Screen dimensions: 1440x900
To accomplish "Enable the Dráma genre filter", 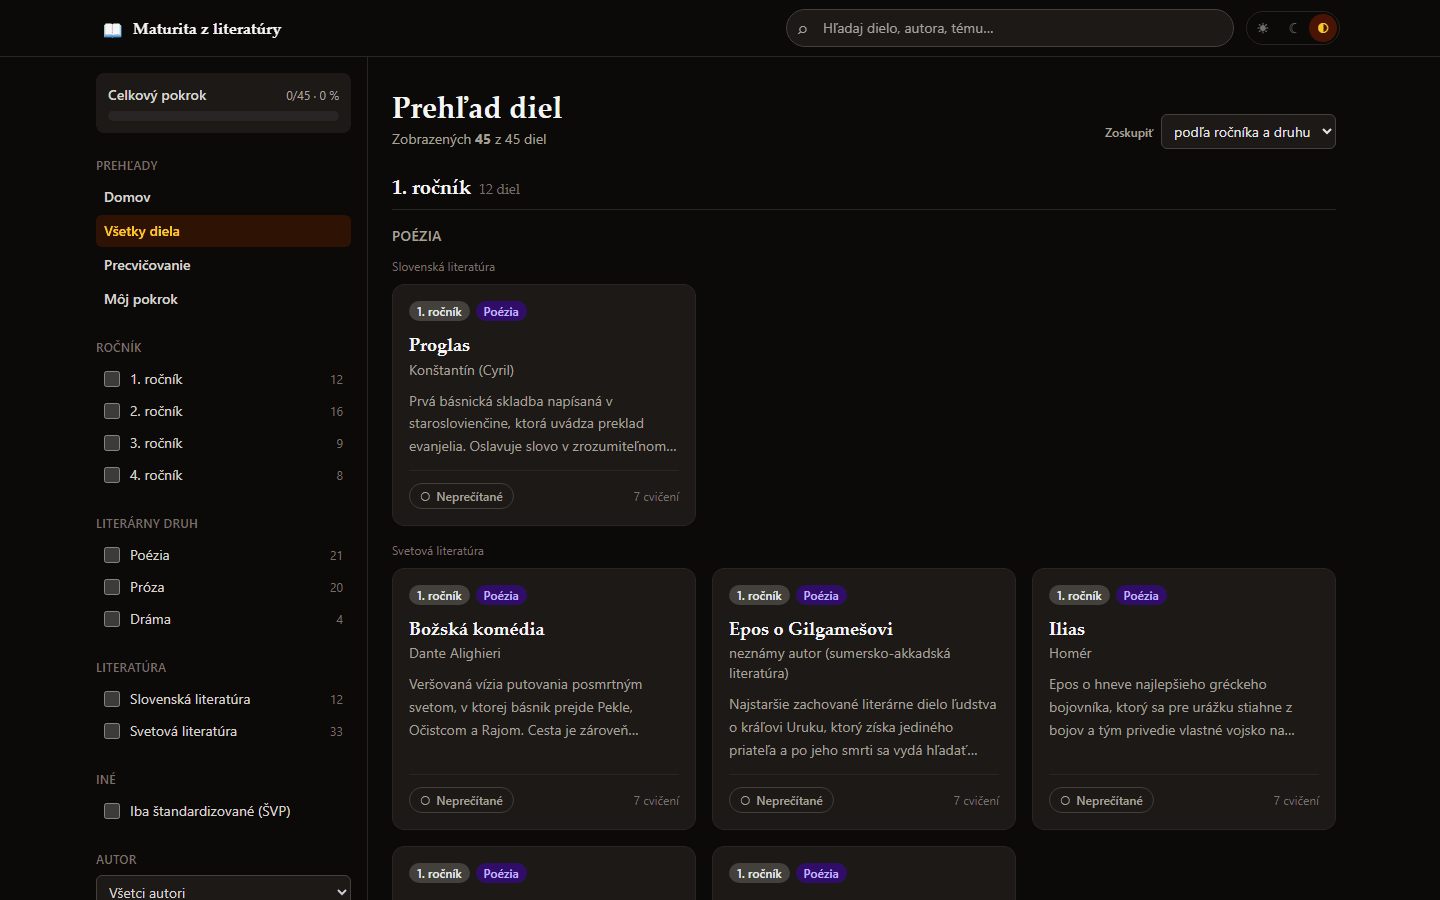I will [x=112, y=619].
